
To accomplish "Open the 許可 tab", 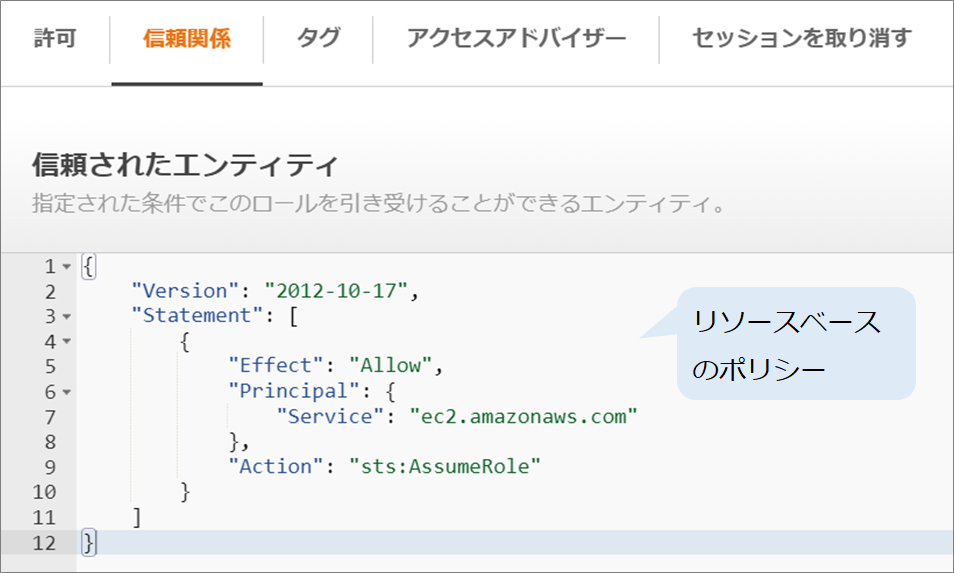I will [55, 39].
